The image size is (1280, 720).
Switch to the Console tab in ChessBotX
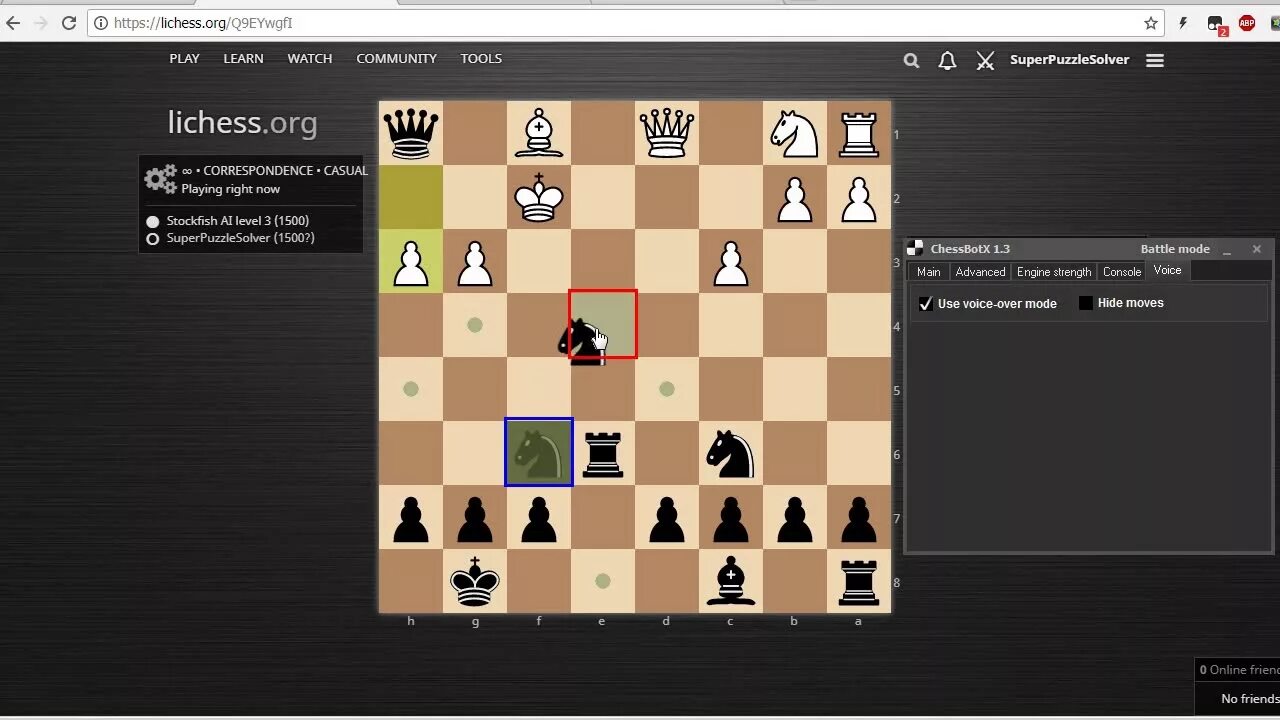(1121, 271)
